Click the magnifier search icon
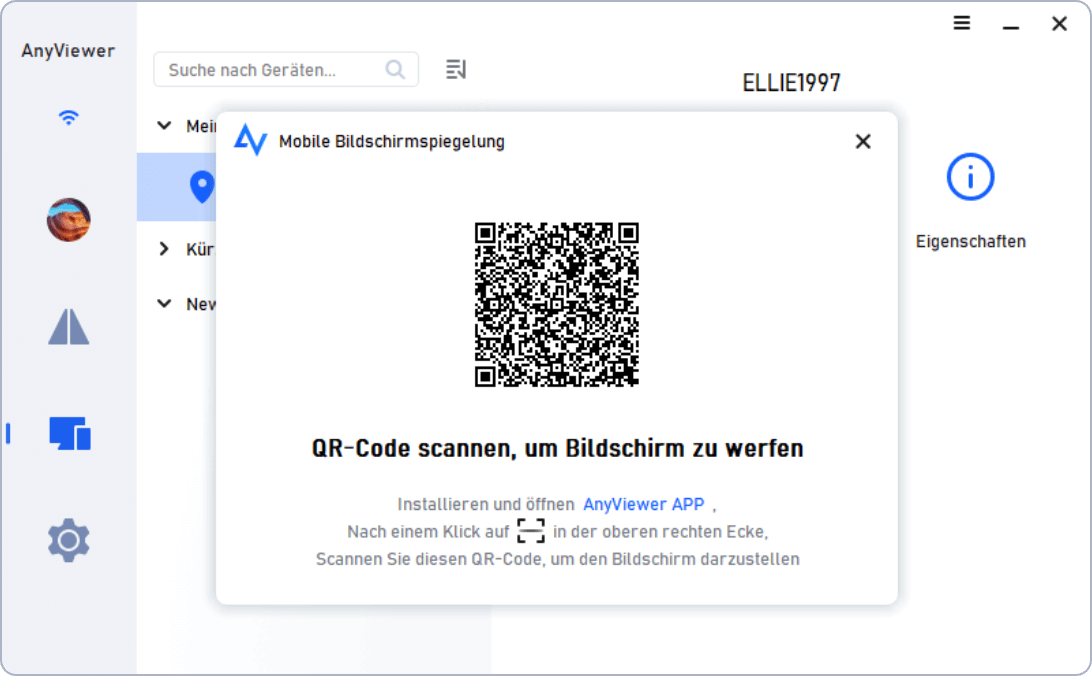The image size is (1092, 676). click(x=395, y=70)
